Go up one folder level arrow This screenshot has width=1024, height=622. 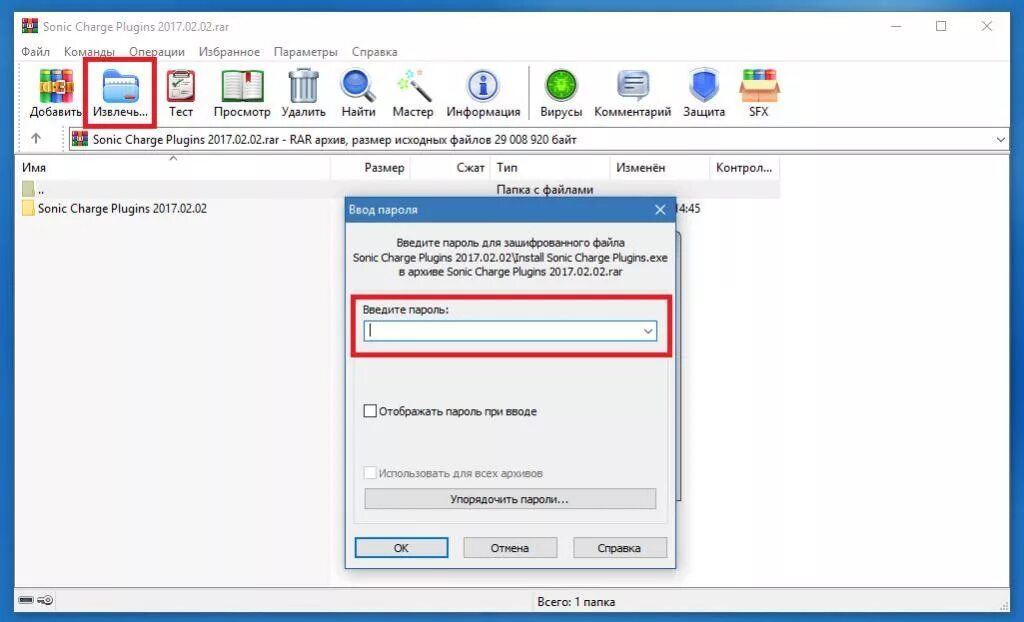(36, 139)
